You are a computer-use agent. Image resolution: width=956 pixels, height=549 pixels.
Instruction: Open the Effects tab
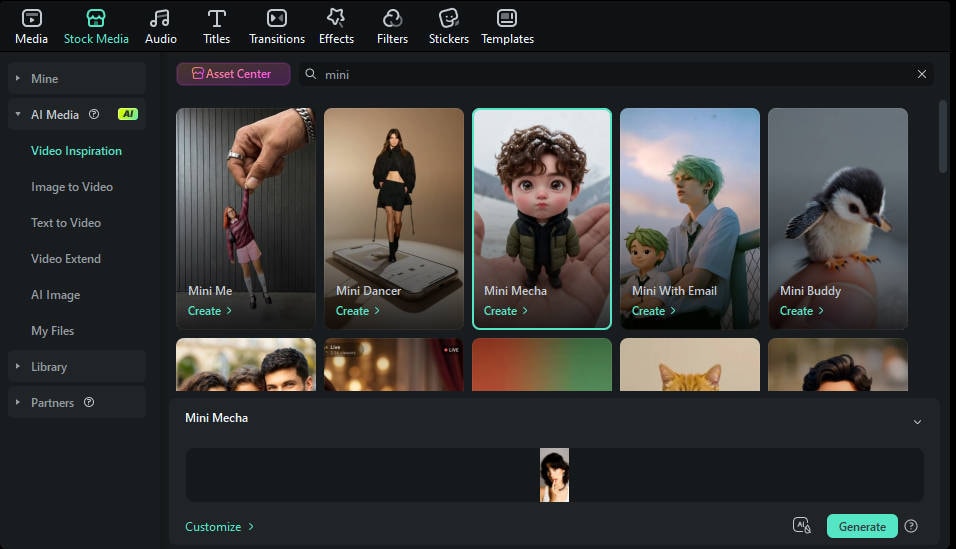click(336, 27)
